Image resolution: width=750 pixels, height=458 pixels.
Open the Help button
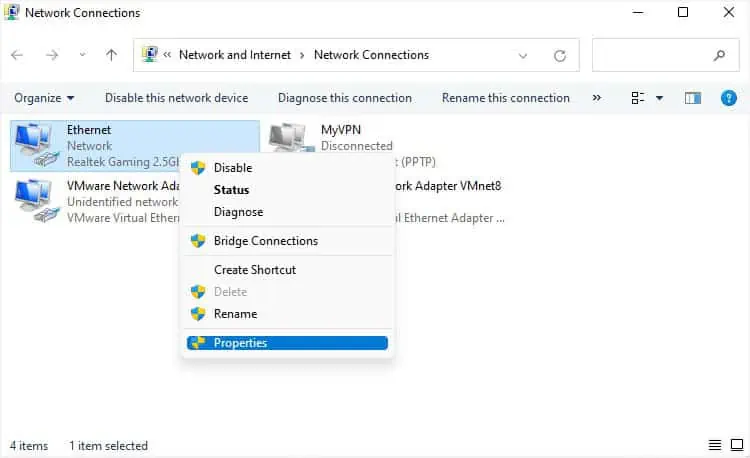click(x=728, y=98)
